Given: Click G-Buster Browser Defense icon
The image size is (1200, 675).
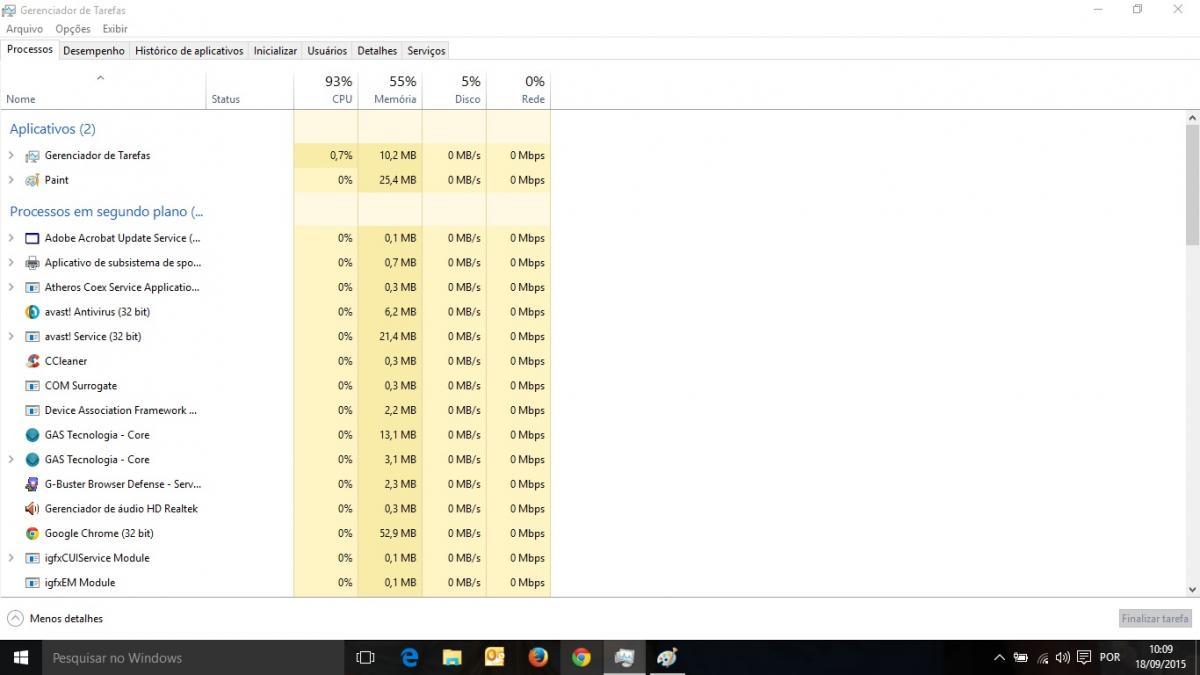Looking at the screenshot, I should coord(32,484).
